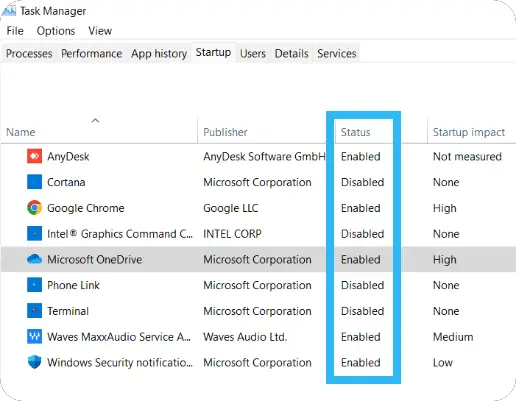Click the Microsoft OneDrive cloud icon

coord(34,259)
